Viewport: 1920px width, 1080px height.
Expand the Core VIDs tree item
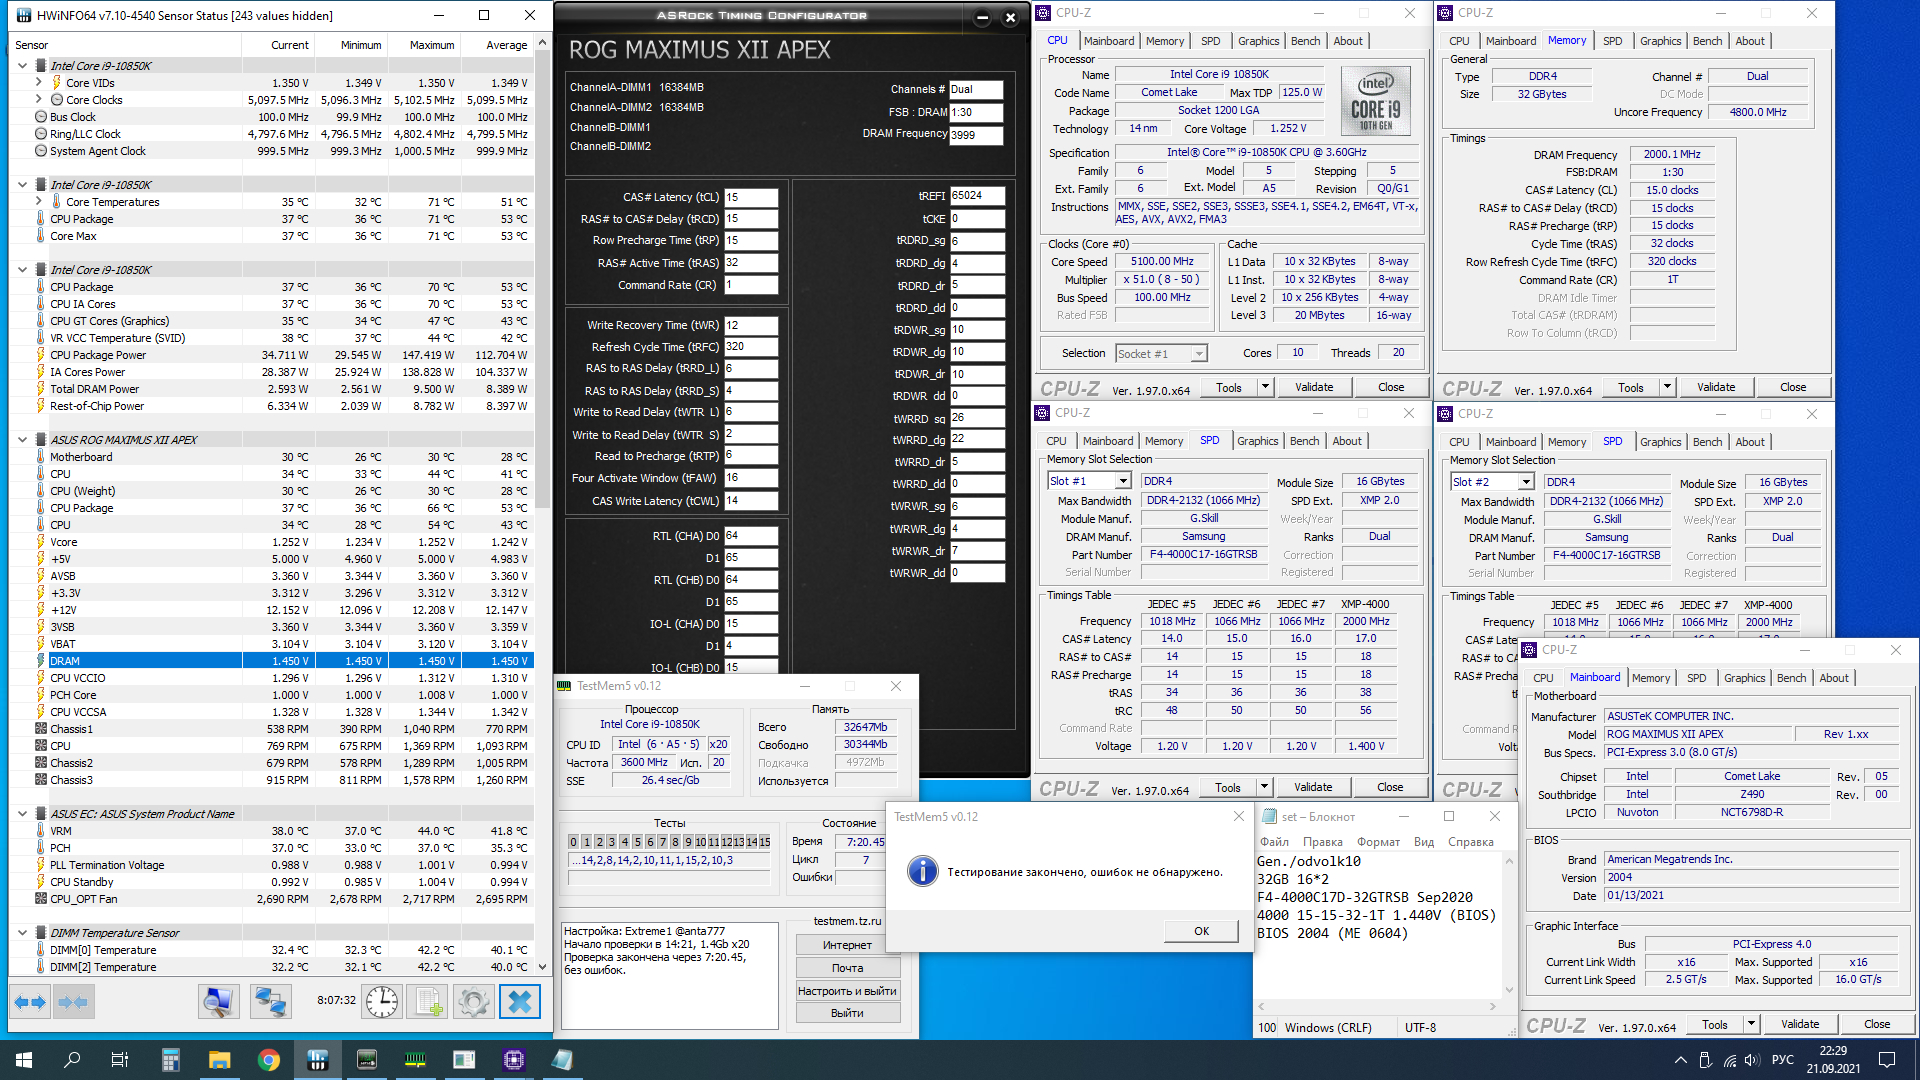(x=38, y=83)
